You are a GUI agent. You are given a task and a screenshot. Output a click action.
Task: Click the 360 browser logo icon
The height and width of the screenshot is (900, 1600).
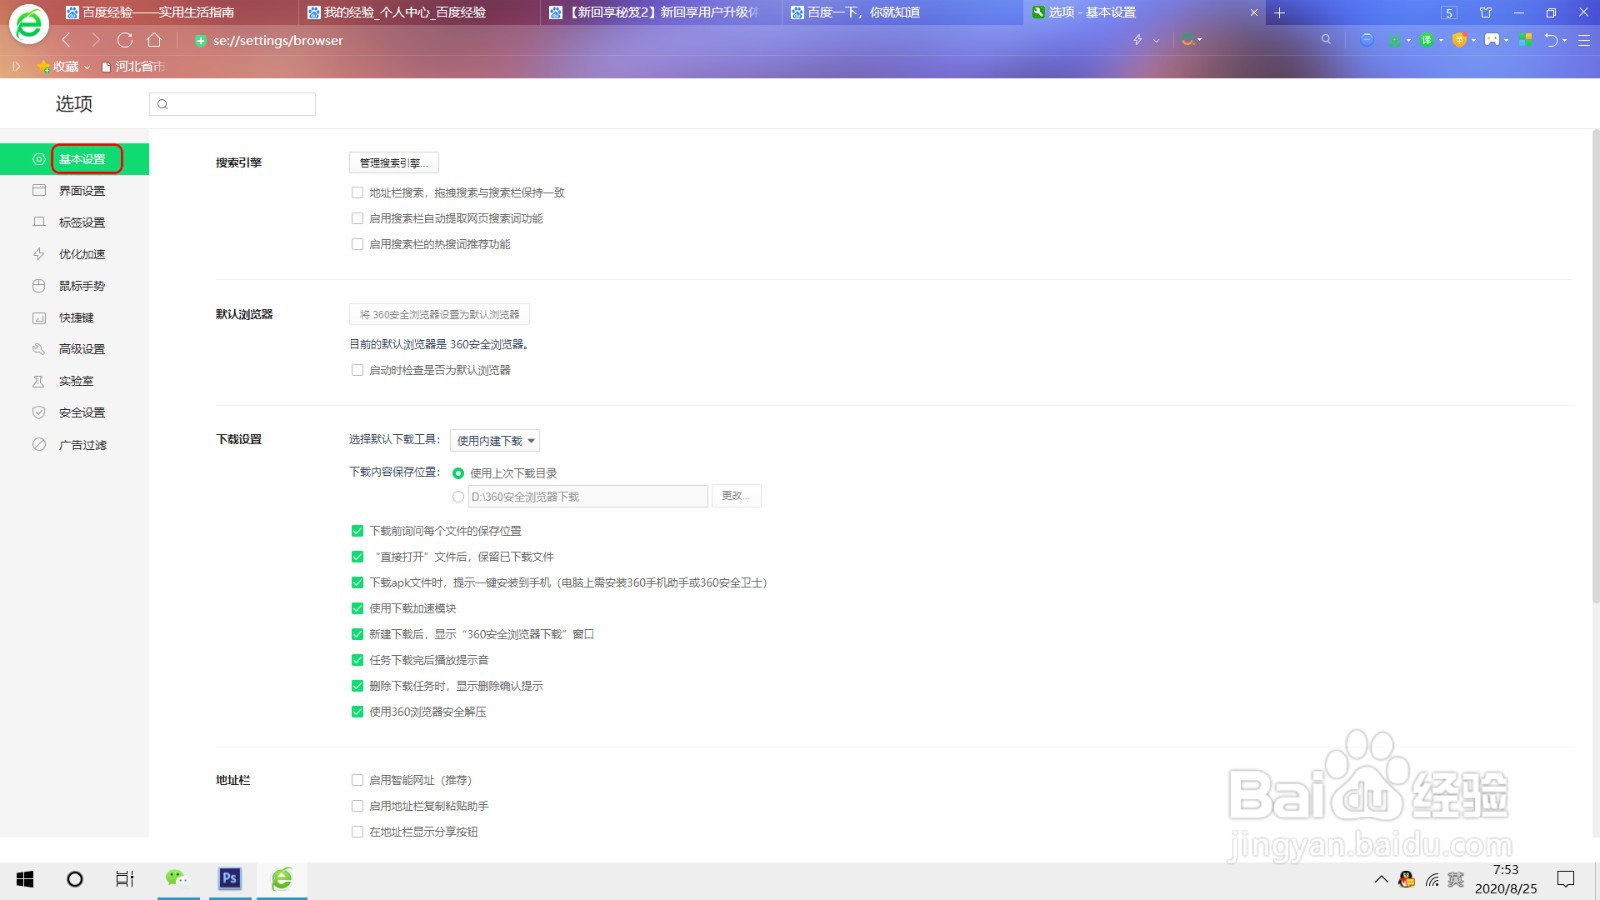click(29, 24)
